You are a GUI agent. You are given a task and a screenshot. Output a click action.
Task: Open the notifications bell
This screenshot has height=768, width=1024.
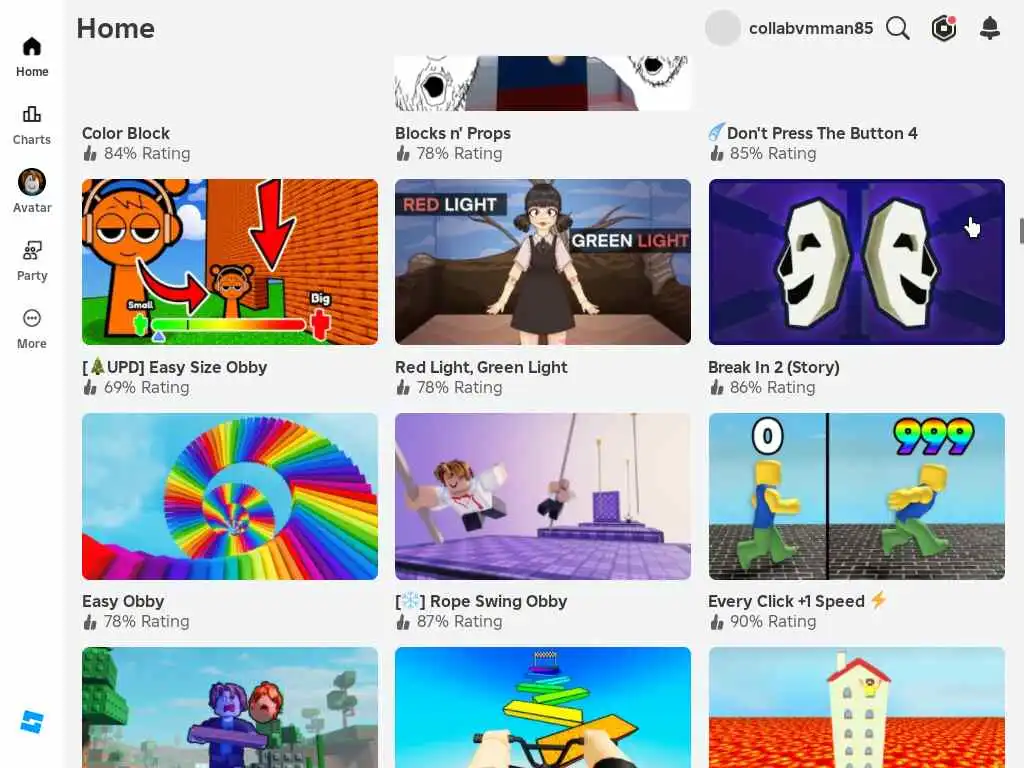[x=990, y=28]
